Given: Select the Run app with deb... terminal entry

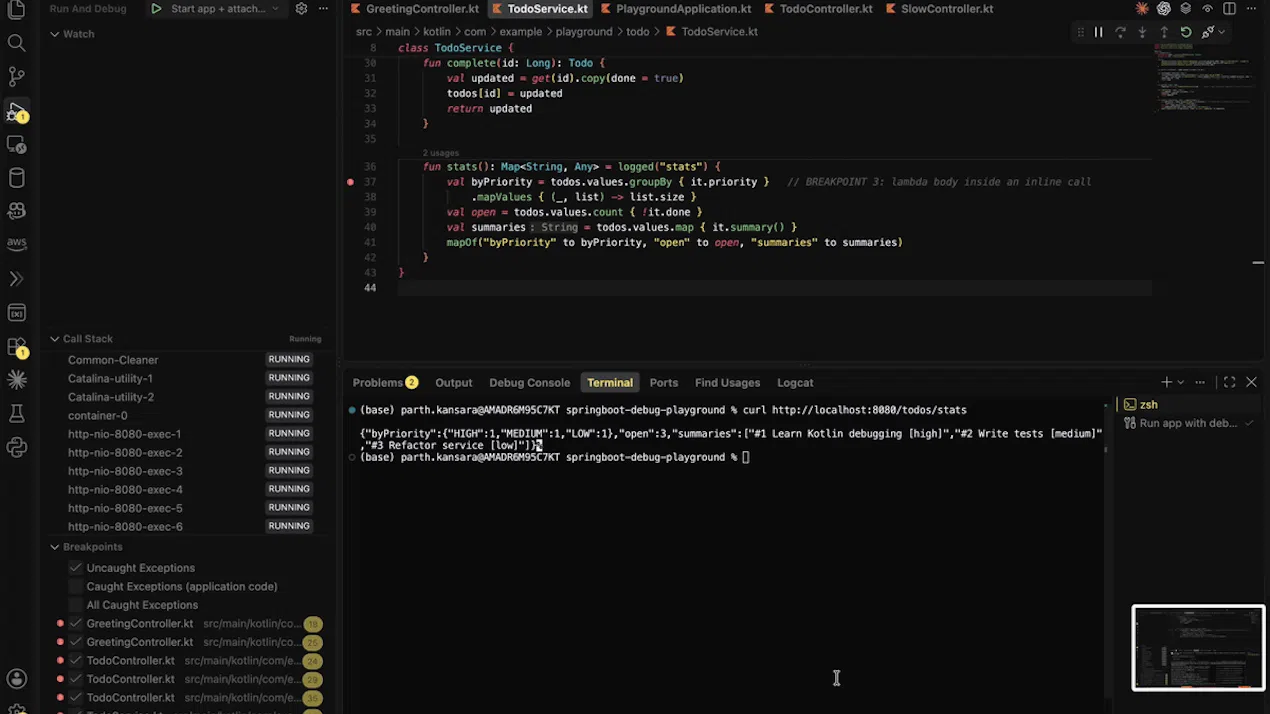Looking at the screenshot, I should tap(1188, 423).
